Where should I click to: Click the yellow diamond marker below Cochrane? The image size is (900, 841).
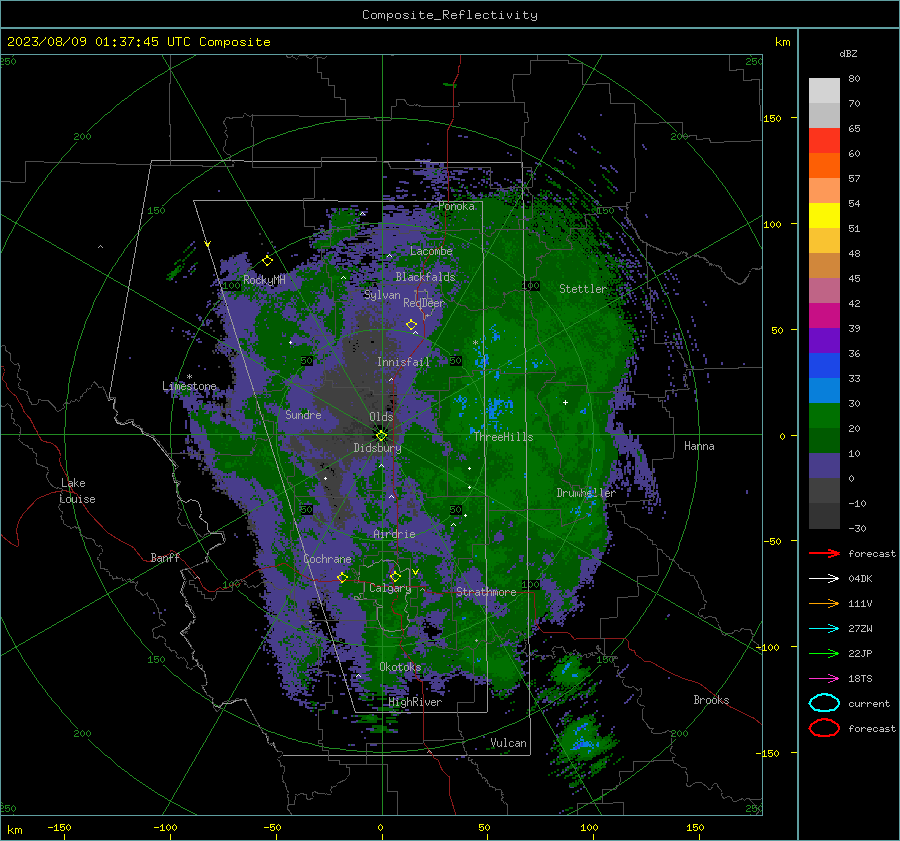(x=343, y=577)
